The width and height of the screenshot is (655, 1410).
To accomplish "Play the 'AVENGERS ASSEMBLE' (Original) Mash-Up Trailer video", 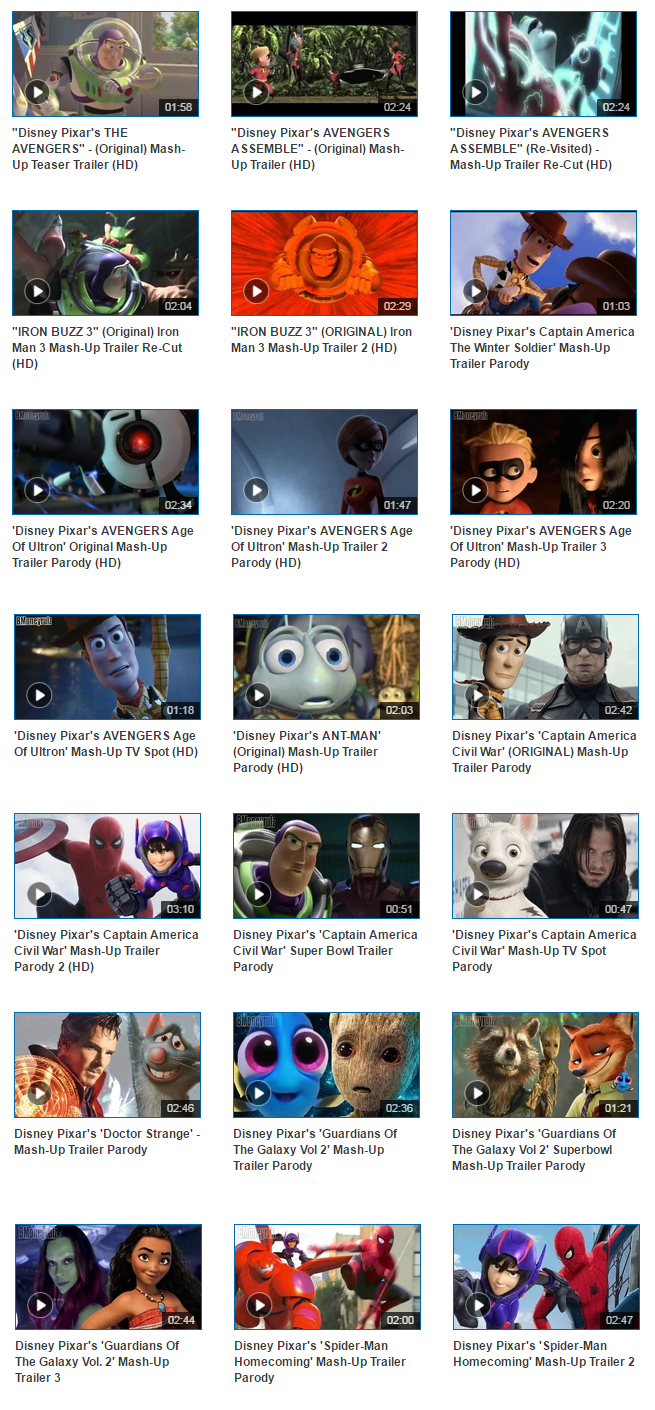I will pos(324,64).
